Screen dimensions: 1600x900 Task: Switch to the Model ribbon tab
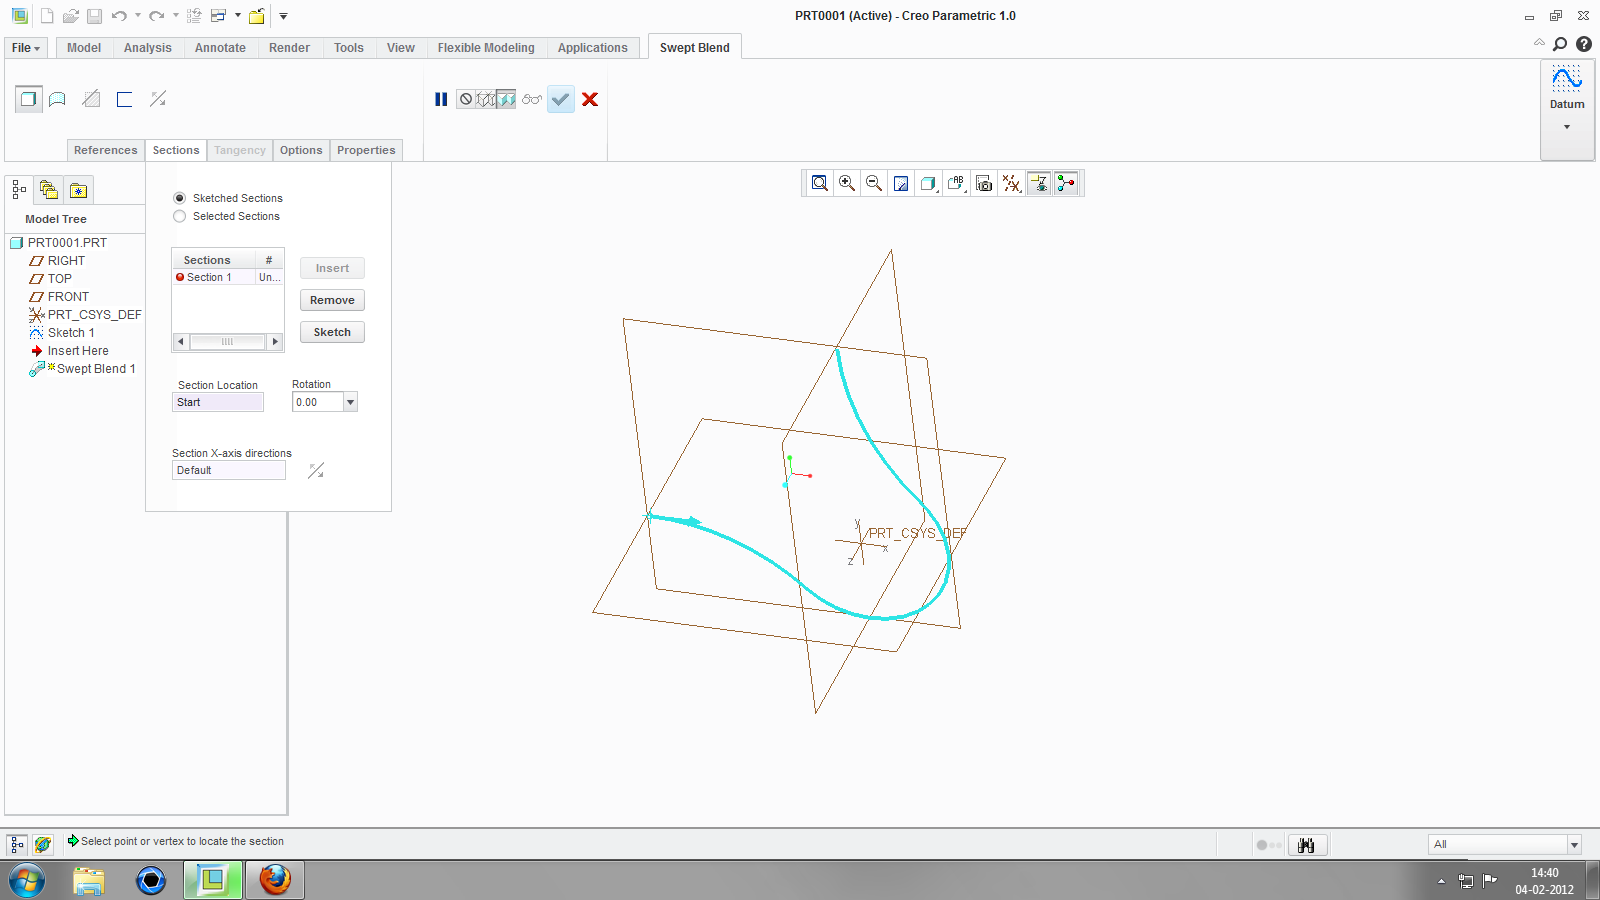click(84, 48)
